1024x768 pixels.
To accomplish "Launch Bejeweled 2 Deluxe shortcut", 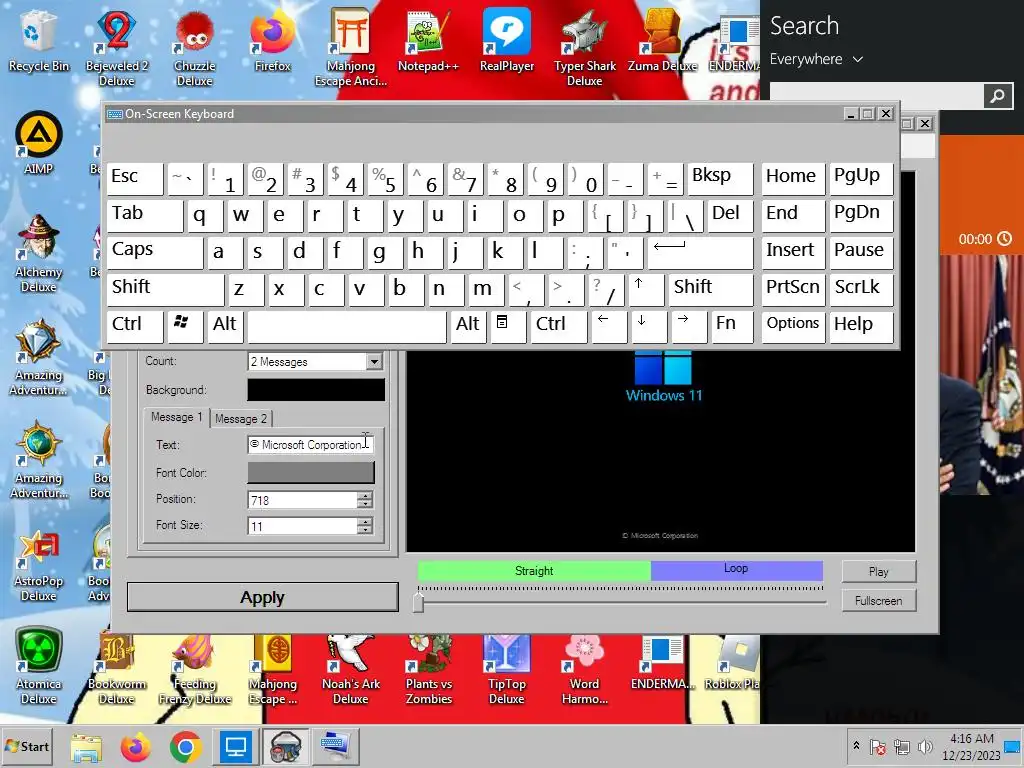I will pyautogui.click(x=116, y=46).
